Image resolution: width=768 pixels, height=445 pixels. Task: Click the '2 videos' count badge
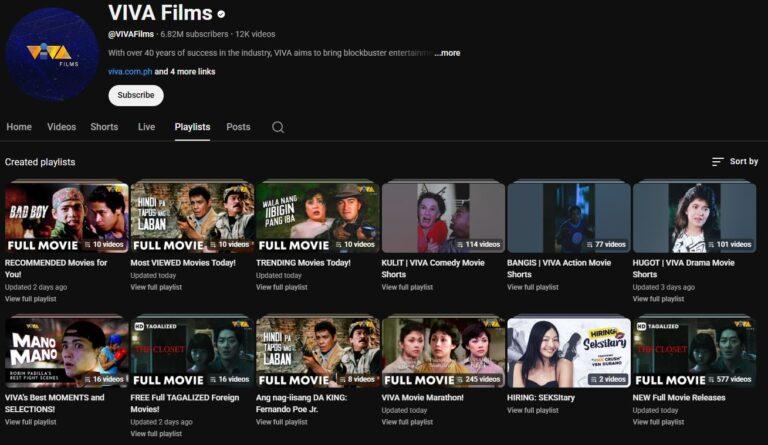[x=608, y=379]
